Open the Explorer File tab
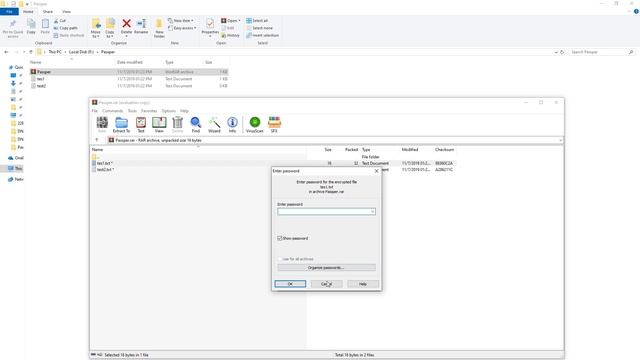This screenshot has width=640, height=360. 9,11
